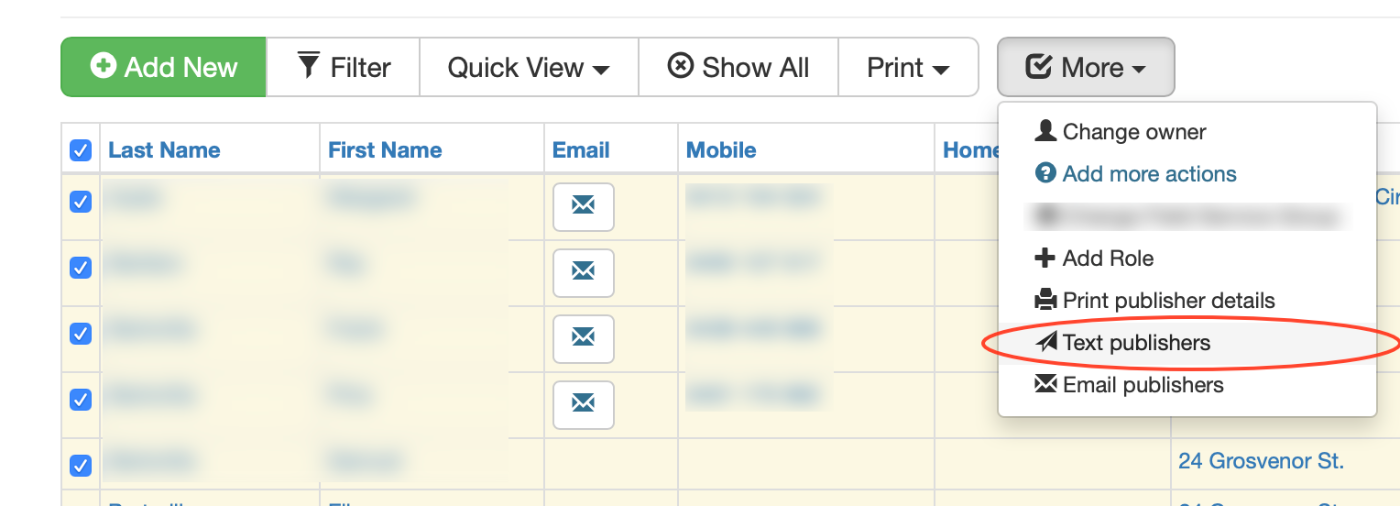Sort by the Last Name column header
Image resolution: width=1400 pixels, height=506 pixels.
[164, 150]
